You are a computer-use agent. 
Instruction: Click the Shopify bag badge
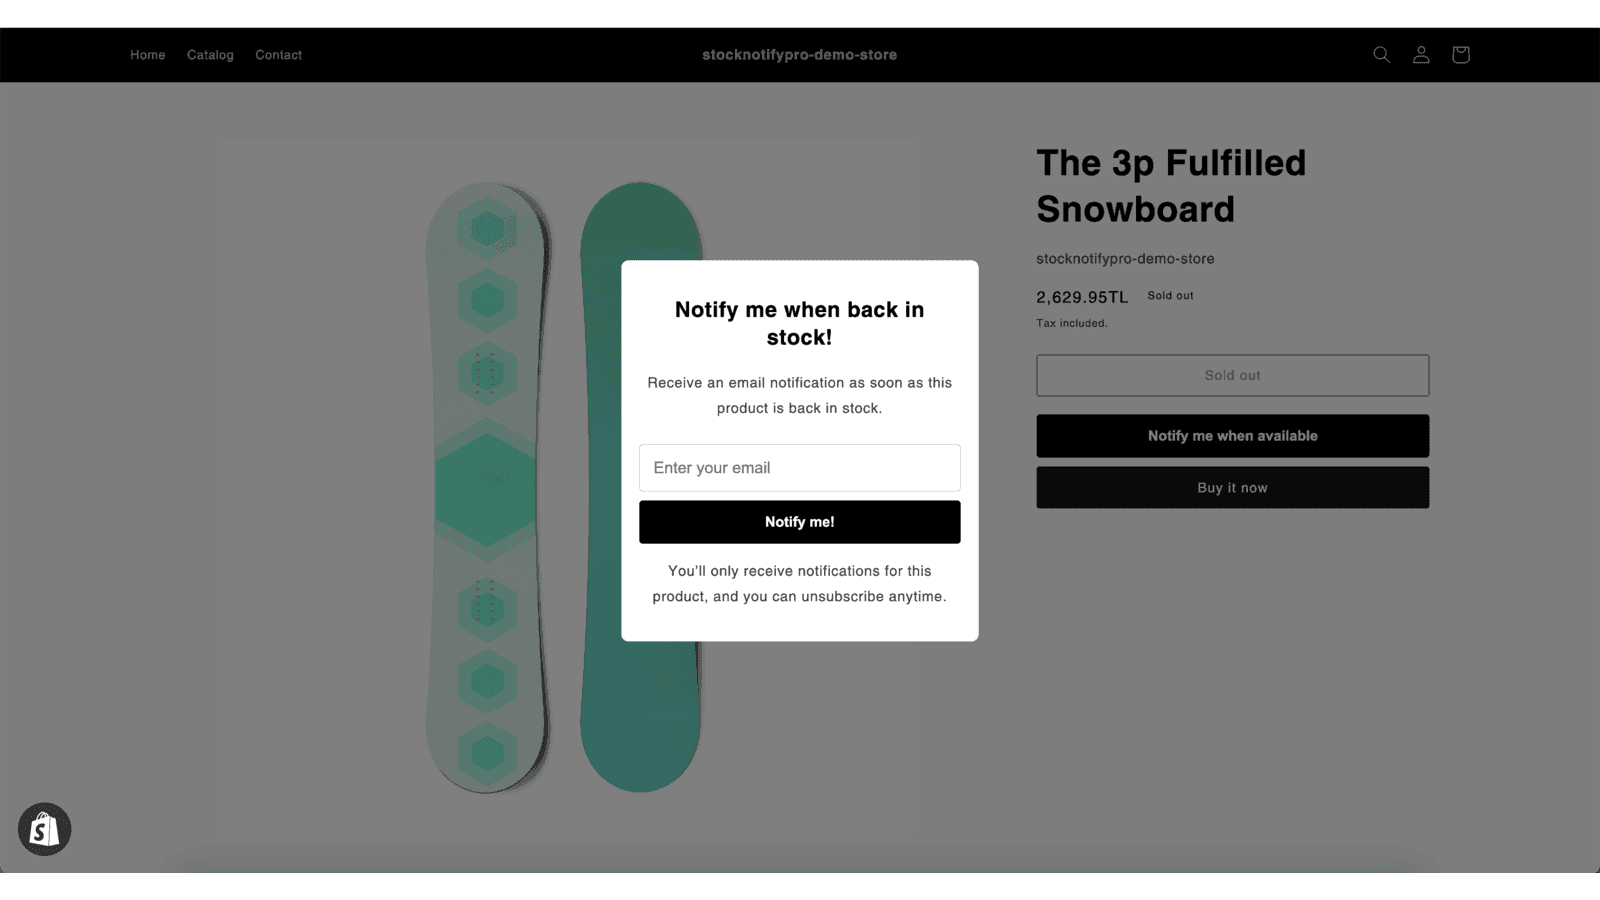click(44, 829)
